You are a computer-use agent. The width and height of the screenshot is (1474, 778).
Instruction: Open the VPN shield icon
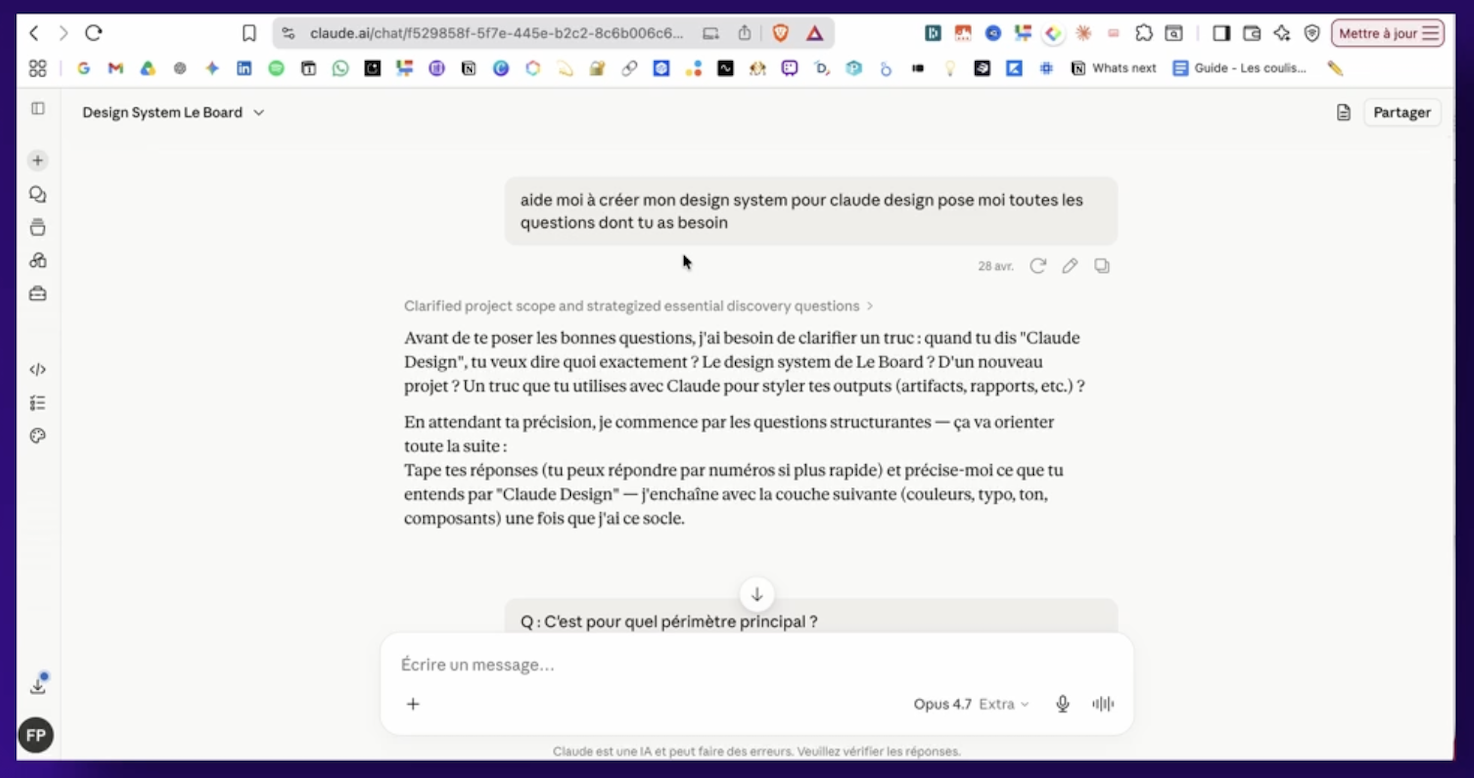(x=1312, y=33)
